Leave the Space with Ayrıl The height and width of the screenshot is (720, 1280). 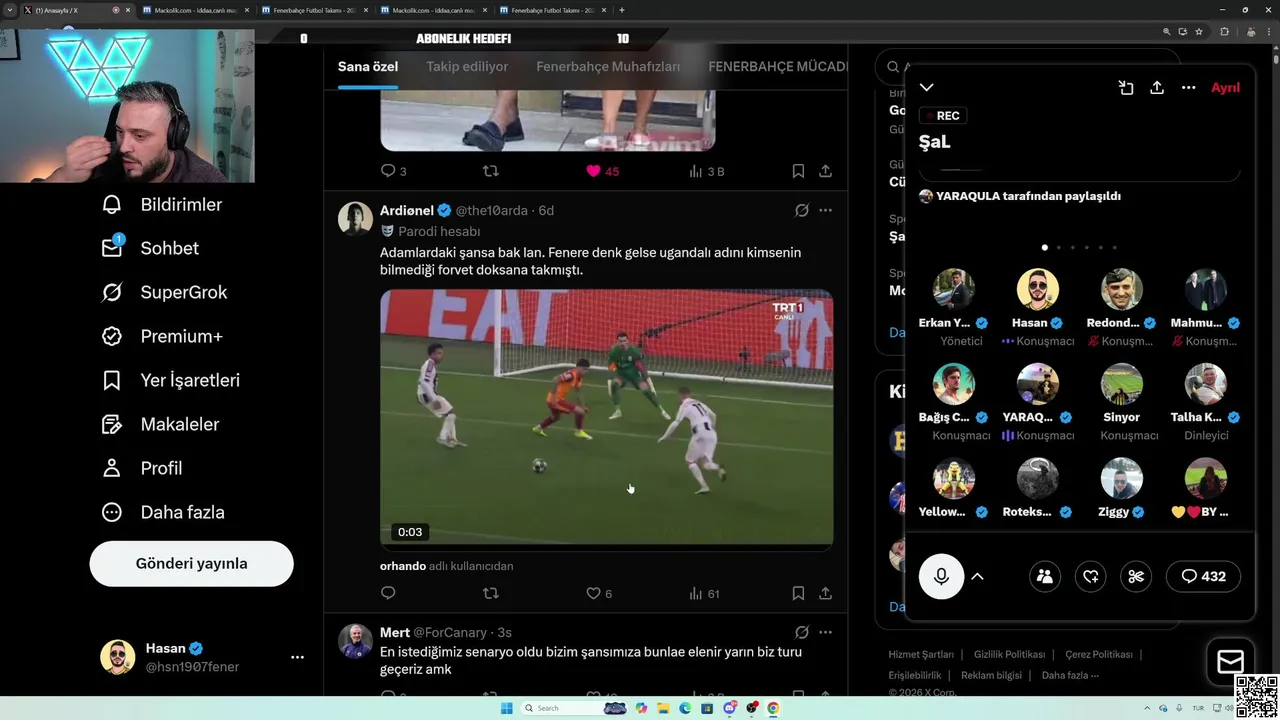click(1225, 88)
